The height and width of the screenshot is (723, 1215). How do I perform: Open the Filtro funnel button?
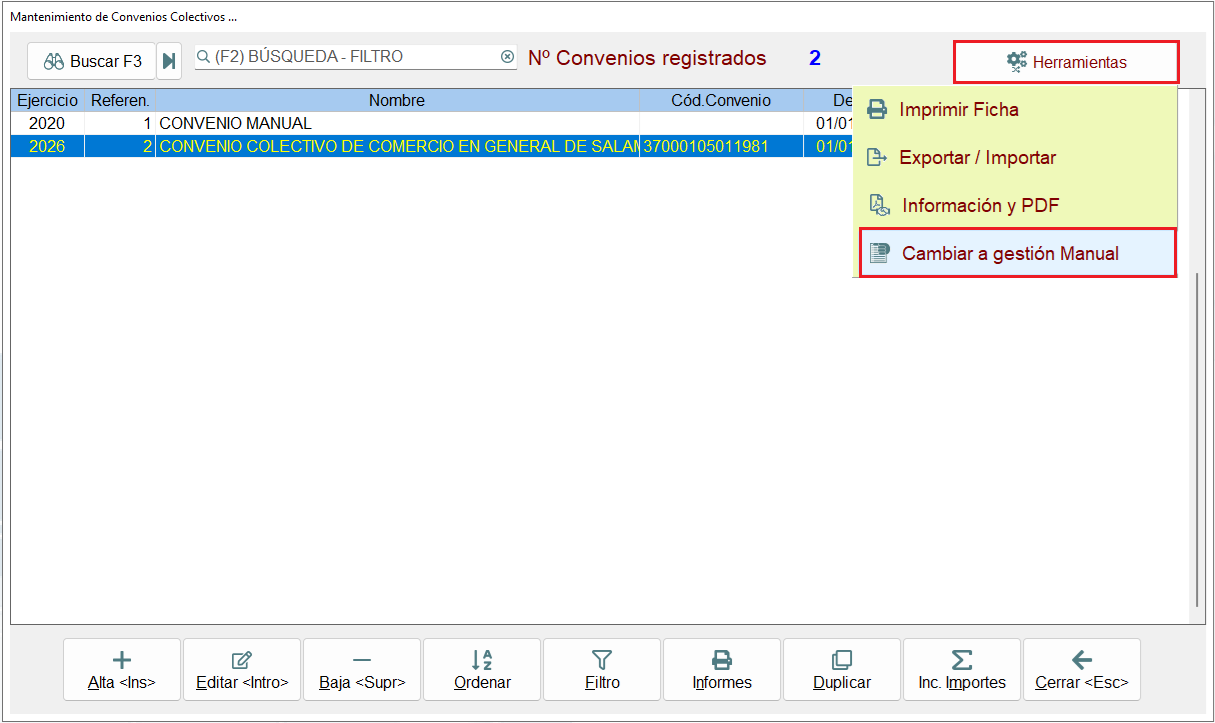[602, 670]
